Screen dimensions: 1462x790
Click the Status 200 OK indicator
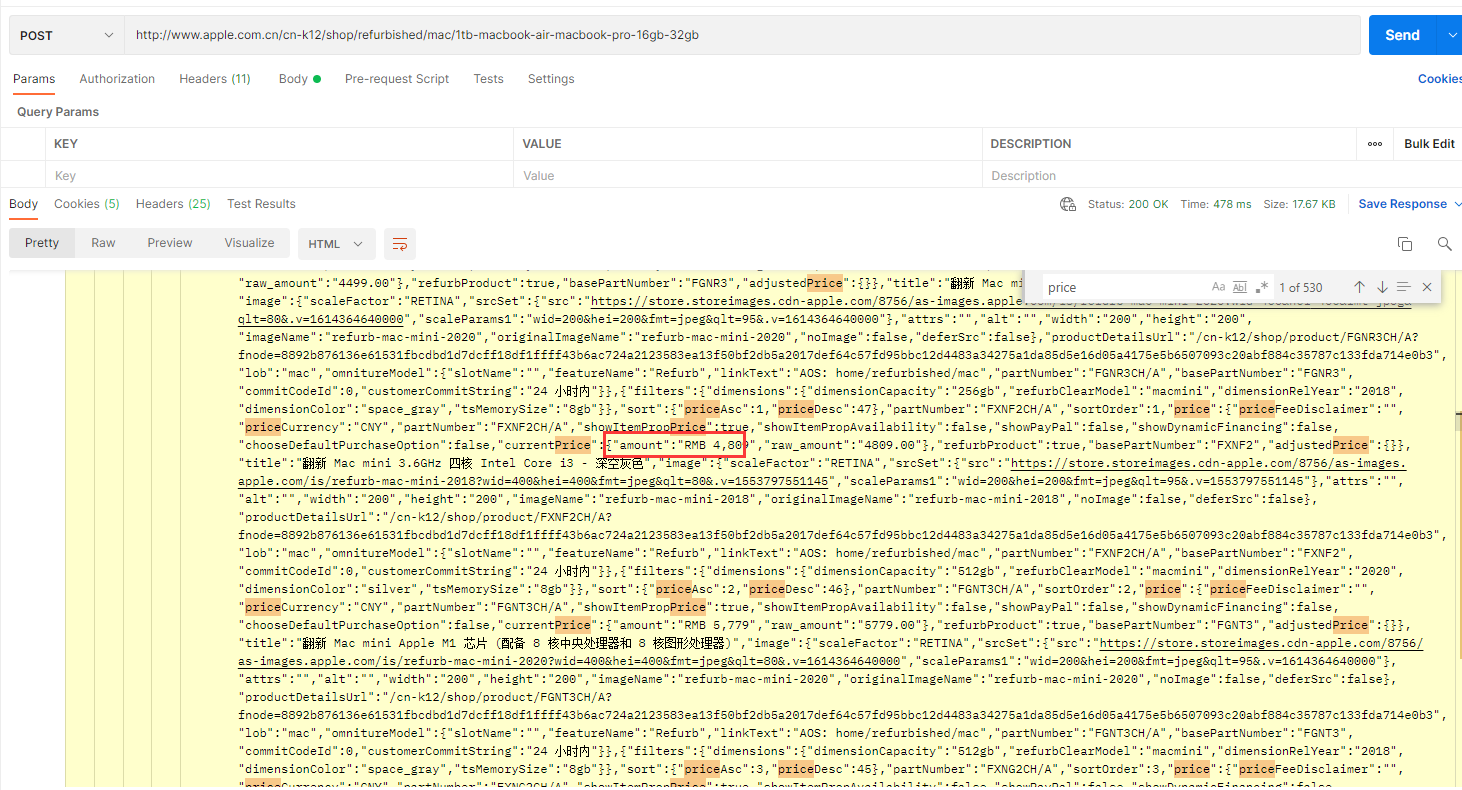1128,204
